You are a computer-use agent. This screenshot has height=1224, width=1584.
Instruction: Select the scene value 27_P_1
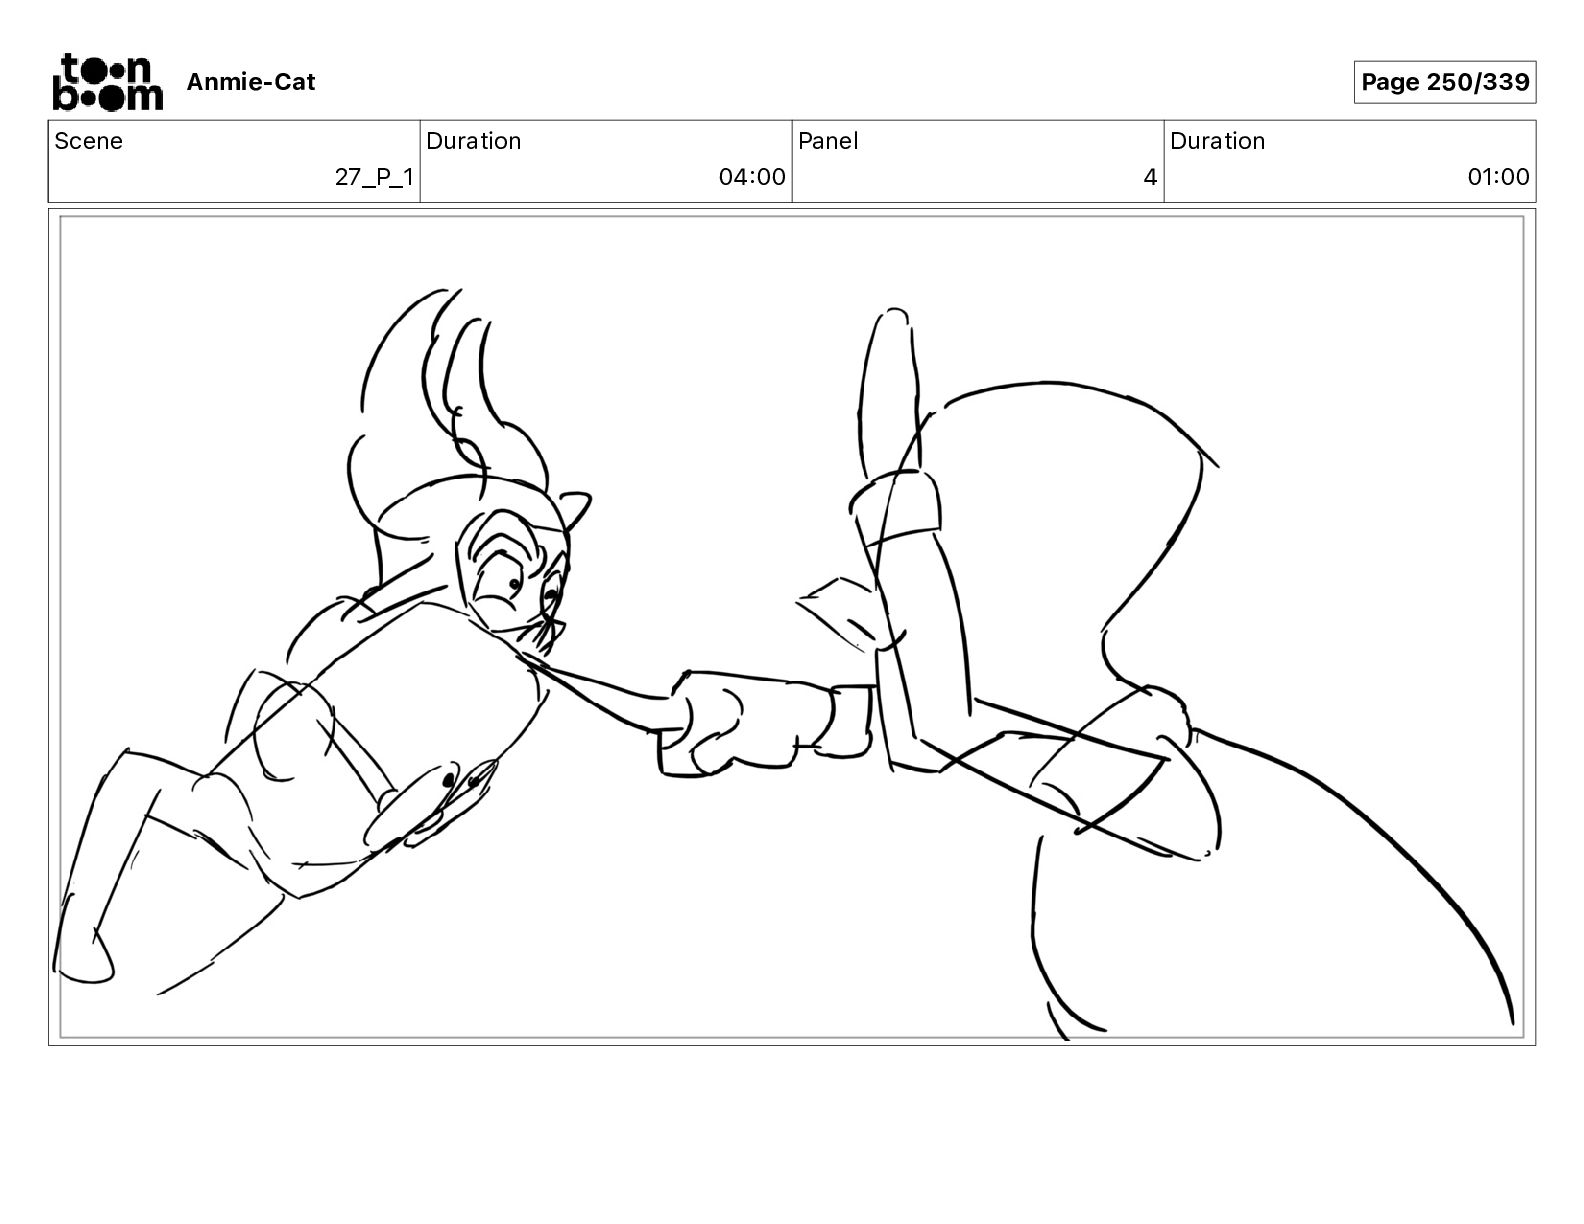(374, 178)
